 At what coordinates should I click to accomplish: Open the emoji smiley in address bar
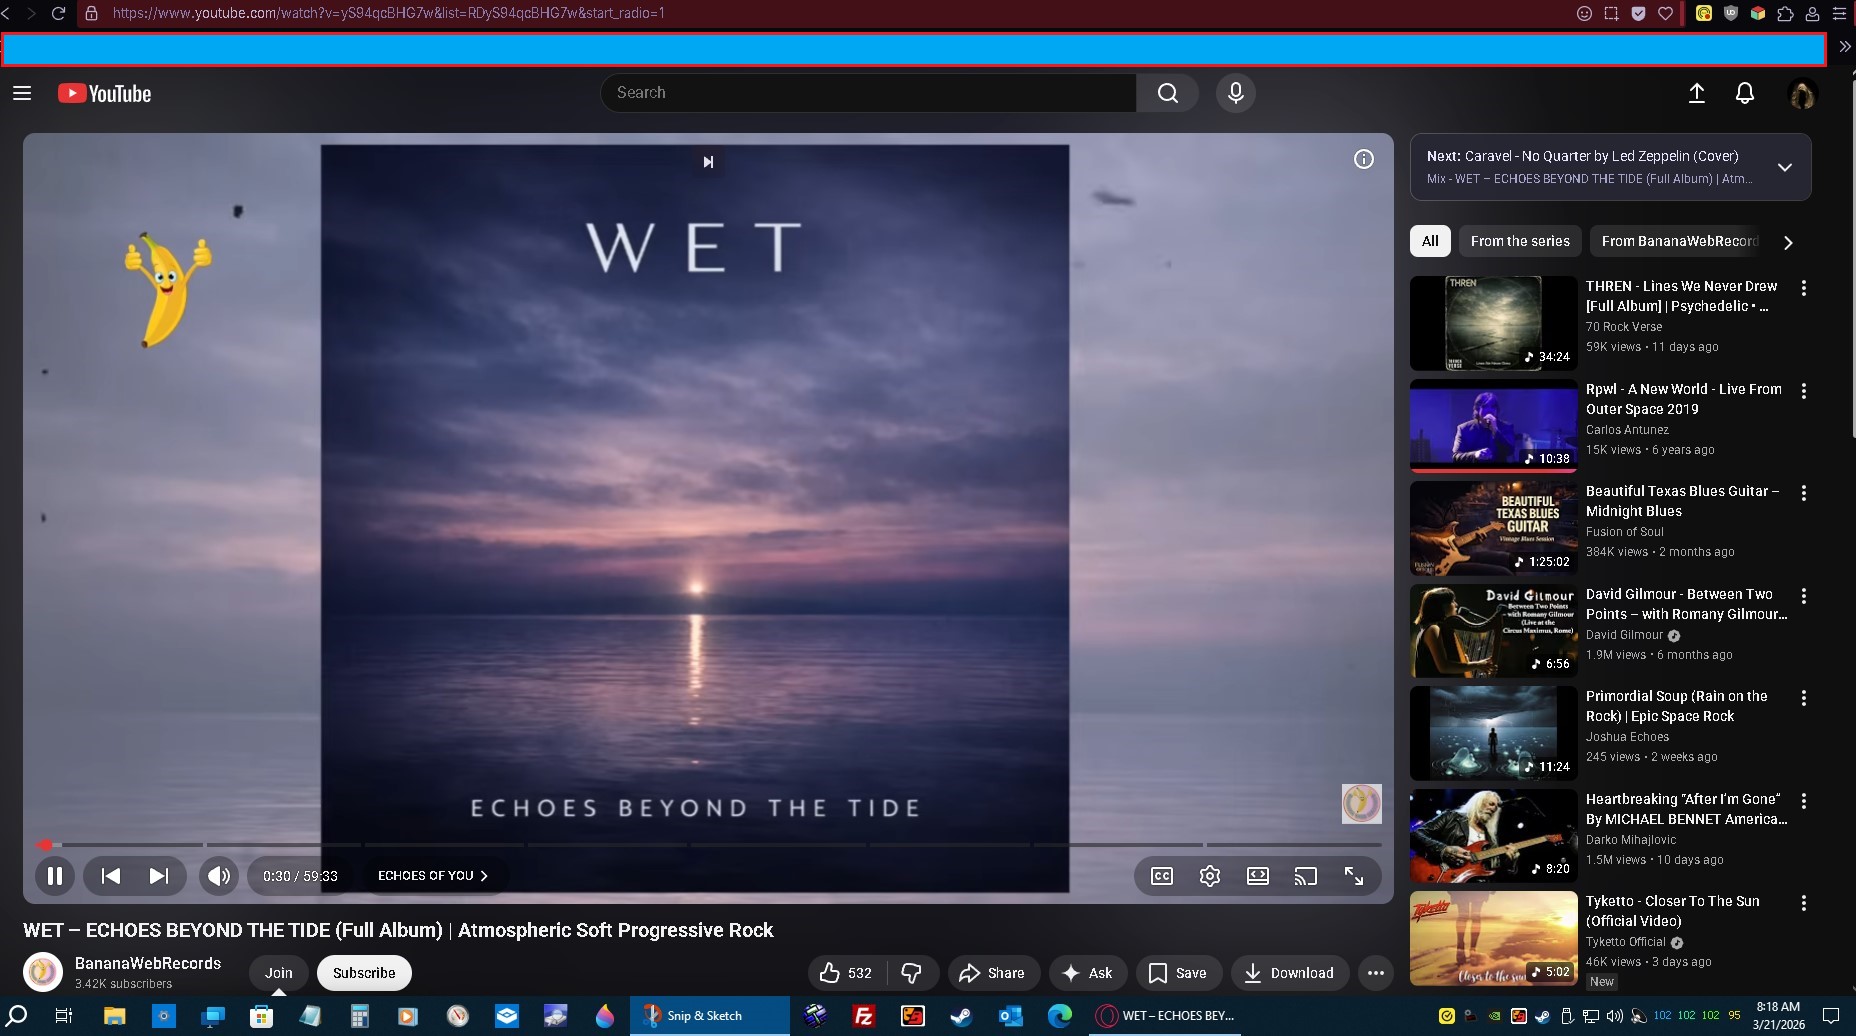pos(1584,13)
